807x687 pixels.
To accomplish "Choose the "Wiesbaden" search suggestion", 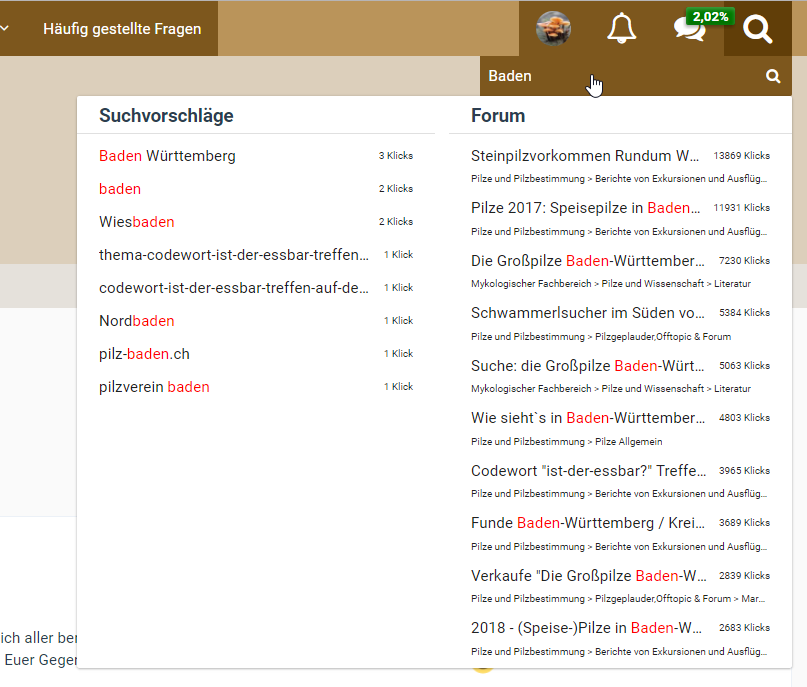I will [x=137, y=222].
